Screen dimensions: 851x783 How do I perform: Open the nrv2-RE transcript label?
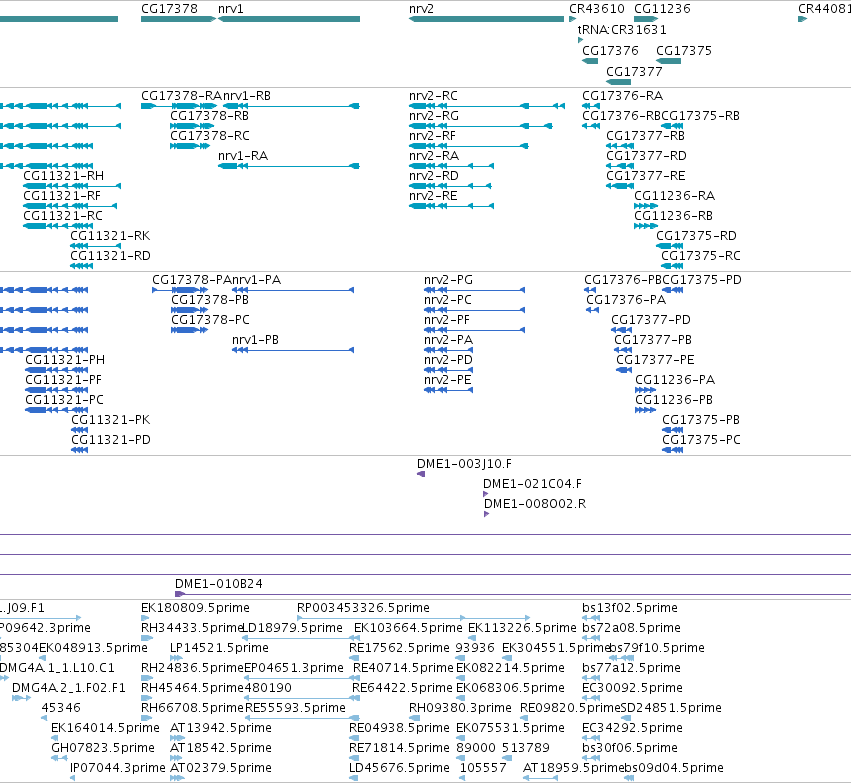pyautogui.click(x=433, y=195)
